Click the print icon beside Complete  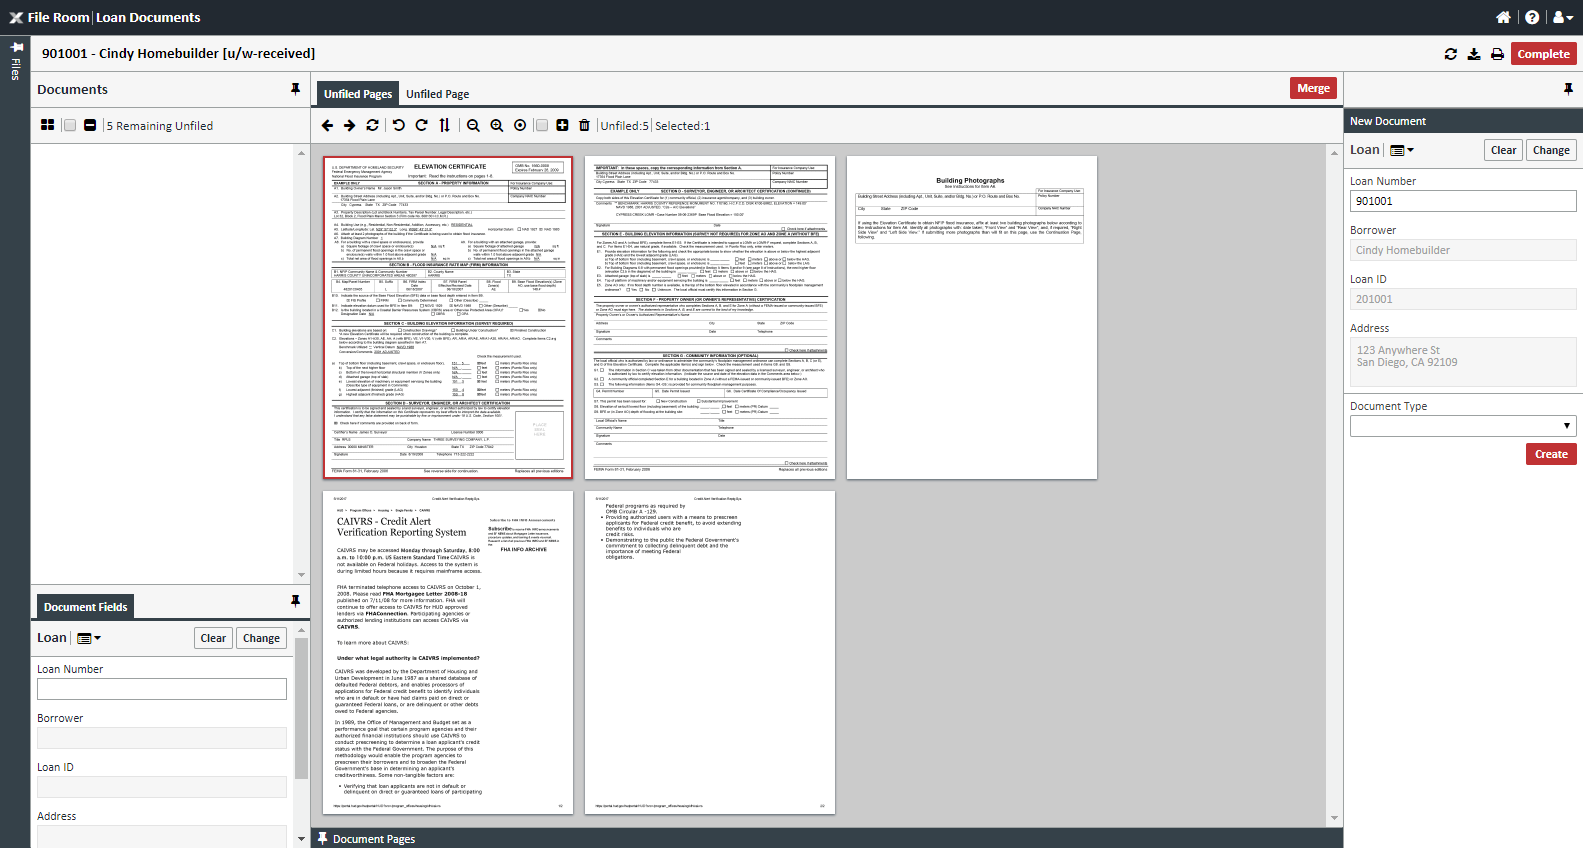point(1497,54)
